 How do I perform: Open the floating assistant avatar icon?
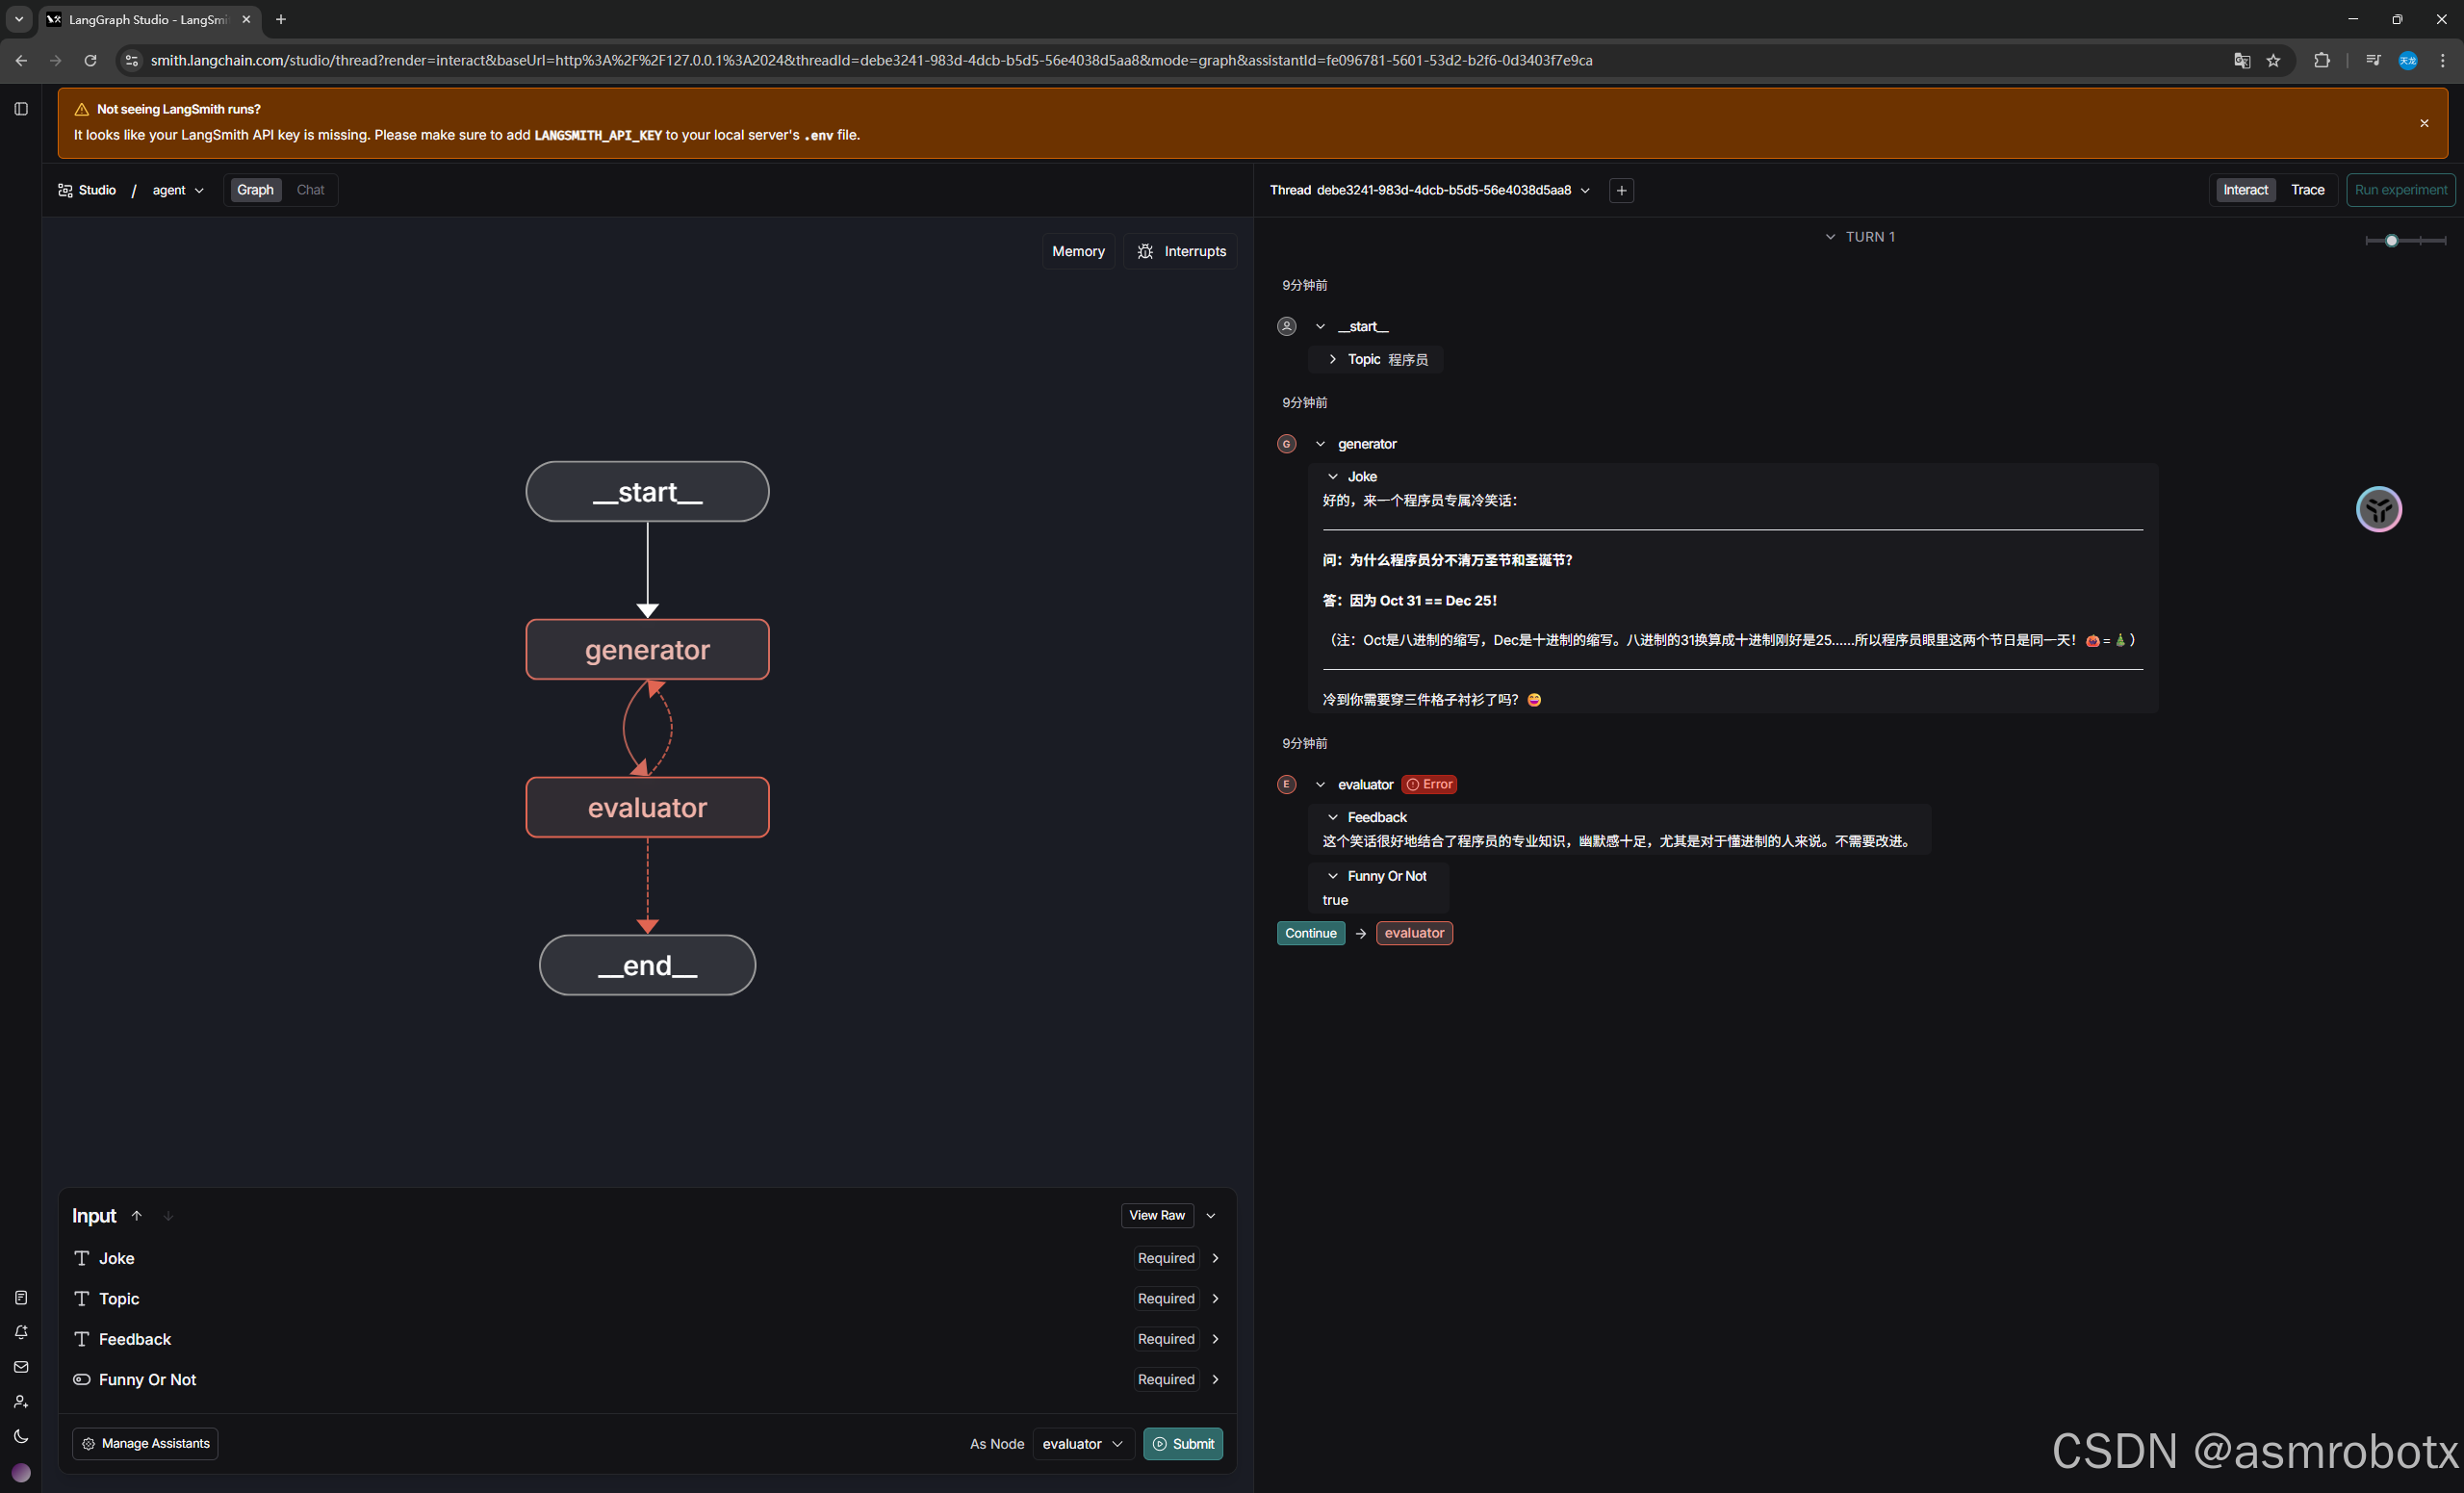pos(2378,509)
